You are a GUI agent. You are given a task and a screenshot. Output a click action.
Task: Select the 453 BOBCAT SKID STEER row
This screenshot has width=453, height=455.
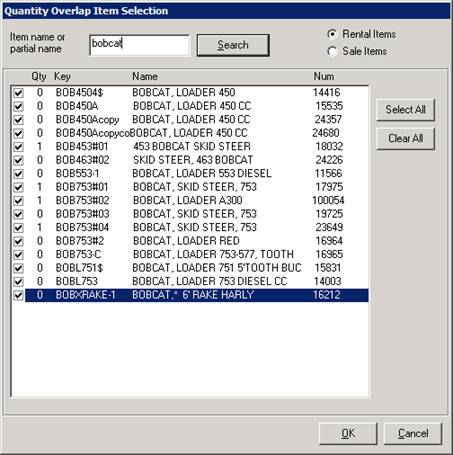[x=197, y=146]
